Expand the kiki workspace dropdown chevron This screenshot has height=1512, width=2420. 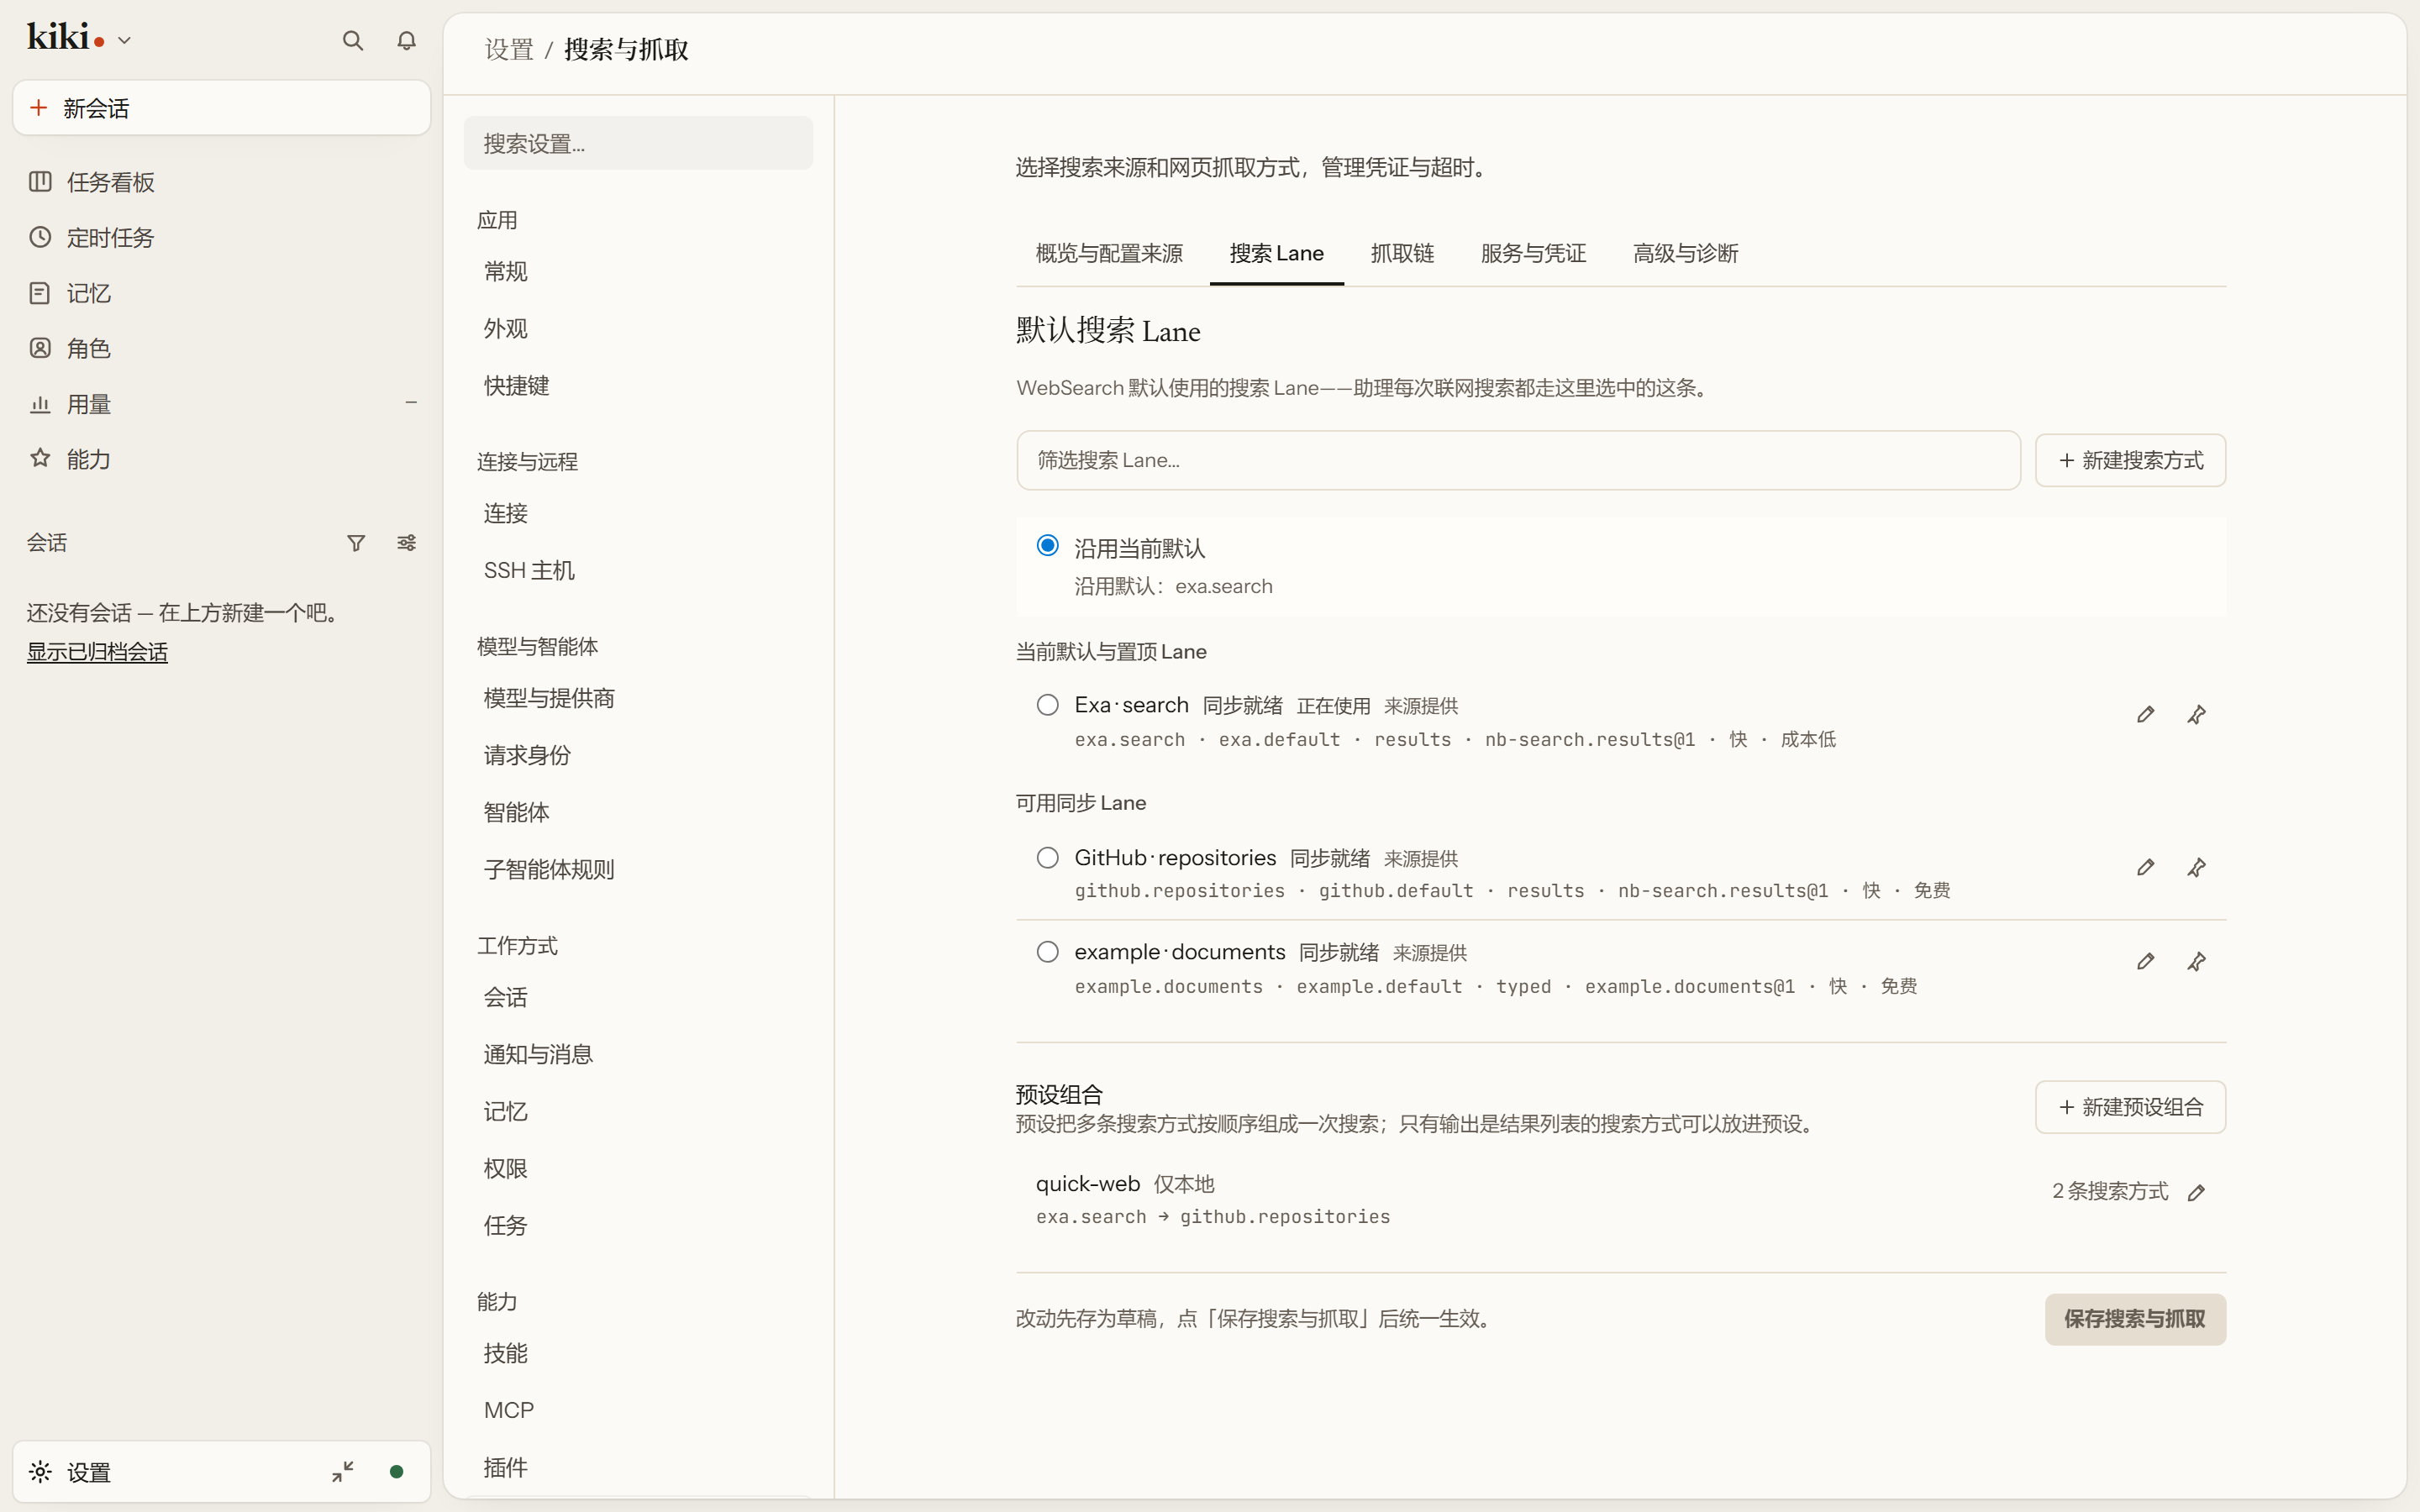coord(124,41)
